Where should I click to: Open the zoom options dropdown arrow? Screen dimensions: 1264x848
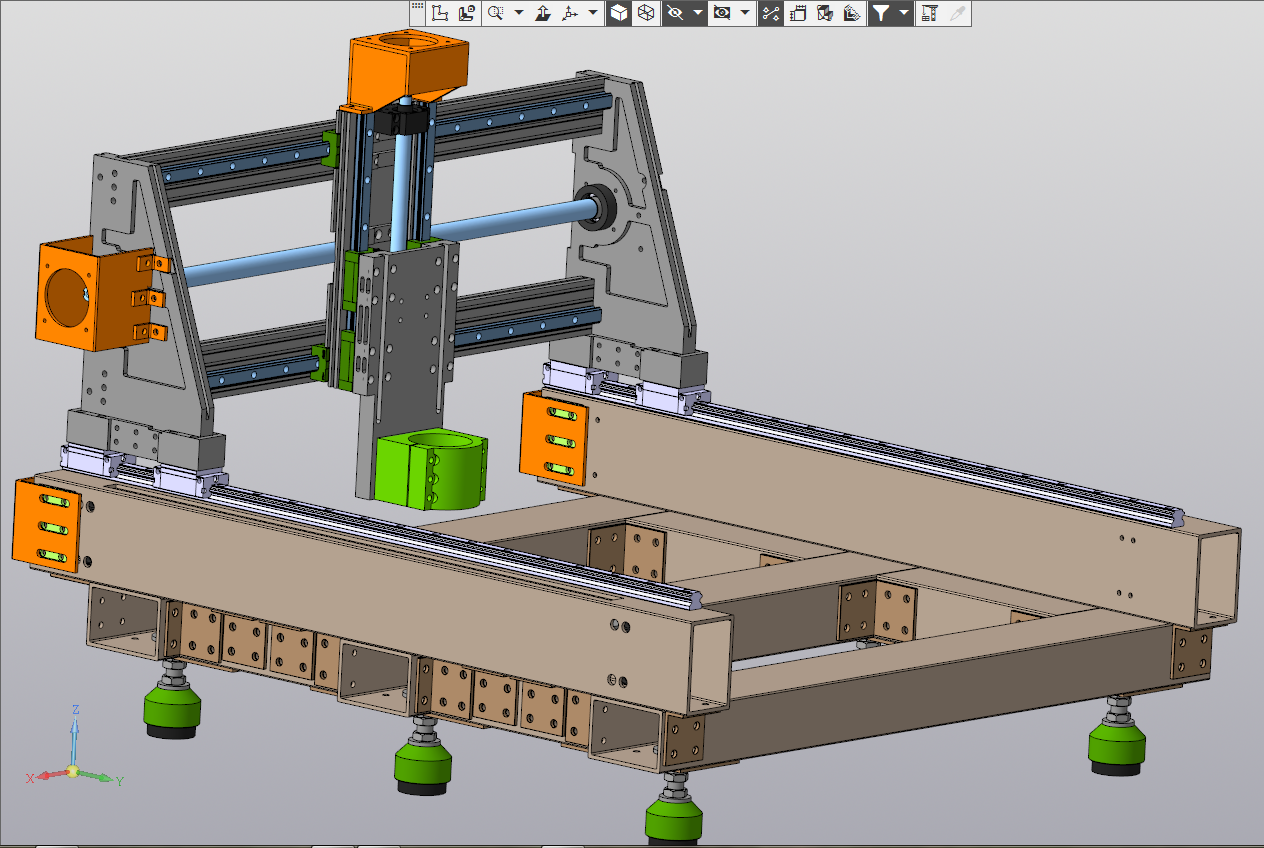click(519, 14)
